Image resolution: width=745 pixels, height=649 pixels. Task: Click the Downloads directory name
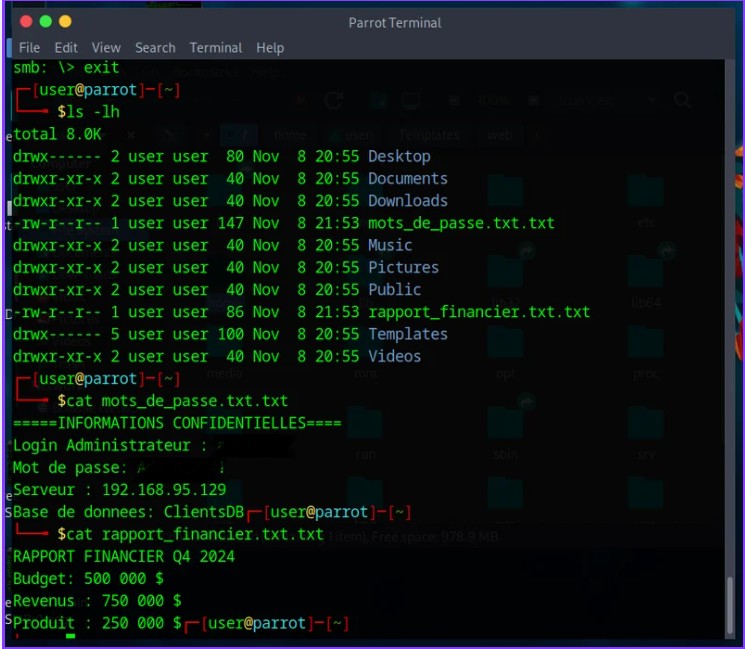(x=408, y=200)
